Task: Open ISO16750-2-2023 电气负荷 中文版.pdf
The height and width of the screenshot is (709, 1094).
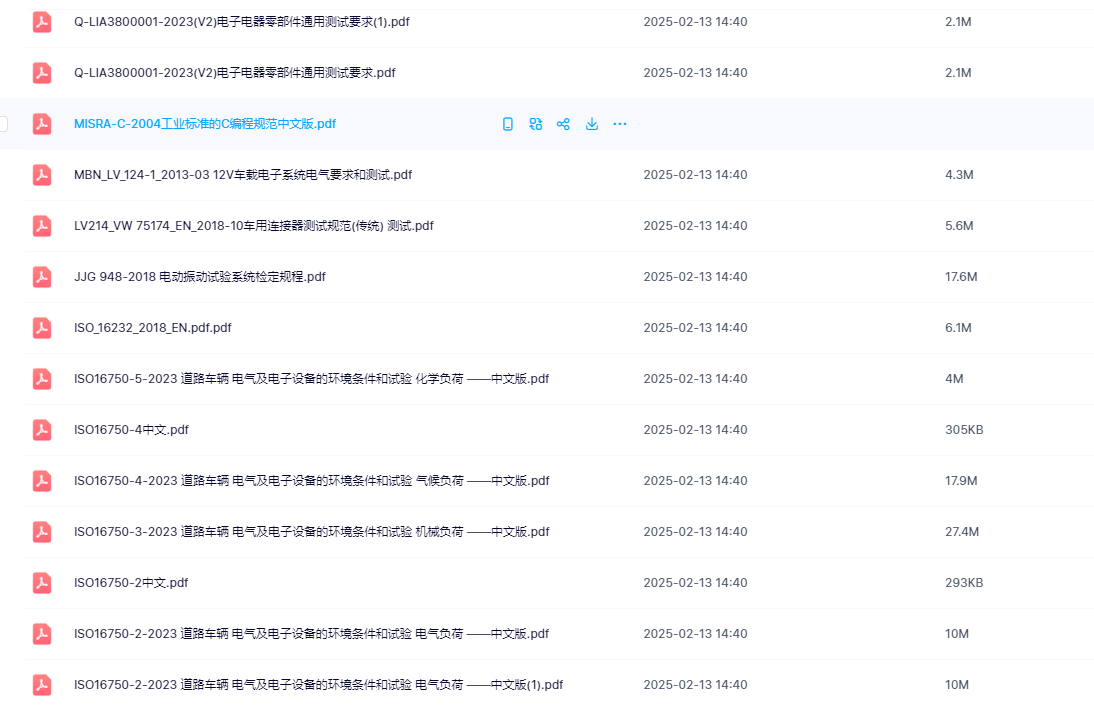Action: click(x=311, y=634)
